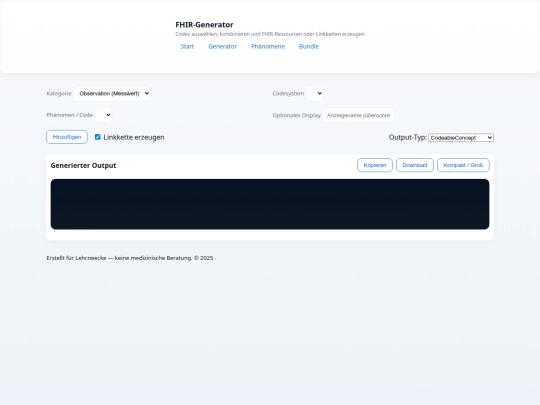Expand the Phänomen / Code dropdown
Image resolution: width=540 pixels, height=405 pixels.
click(103, 115)
